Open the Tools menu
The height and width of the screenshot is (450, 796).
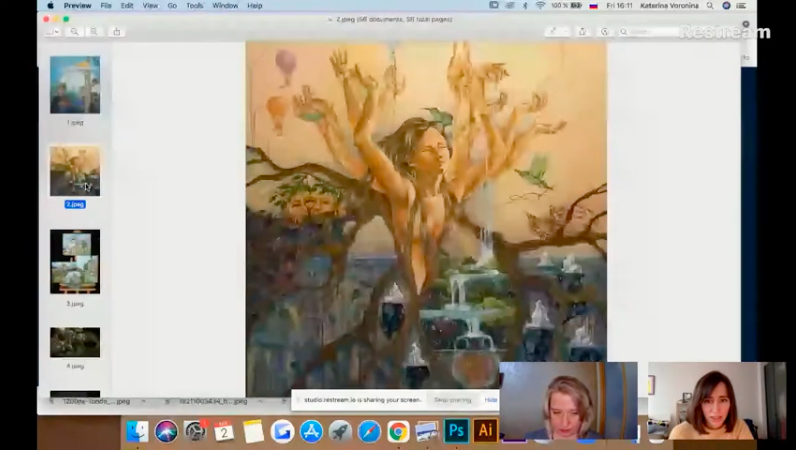click(x=194, y=6)
